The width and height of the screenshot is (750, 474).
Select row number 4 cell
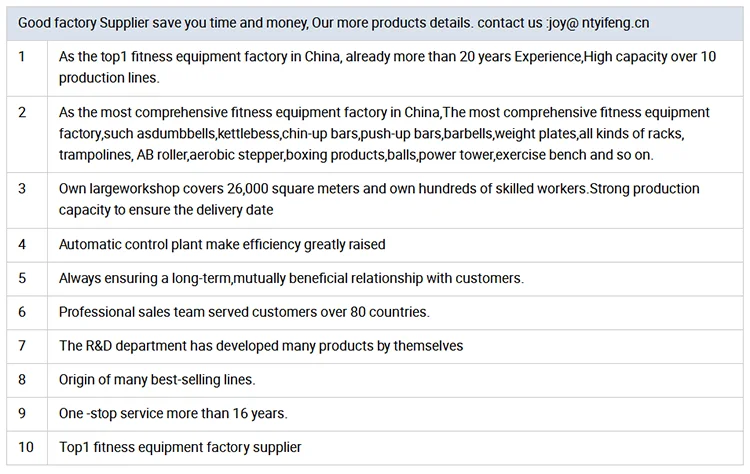27,245
